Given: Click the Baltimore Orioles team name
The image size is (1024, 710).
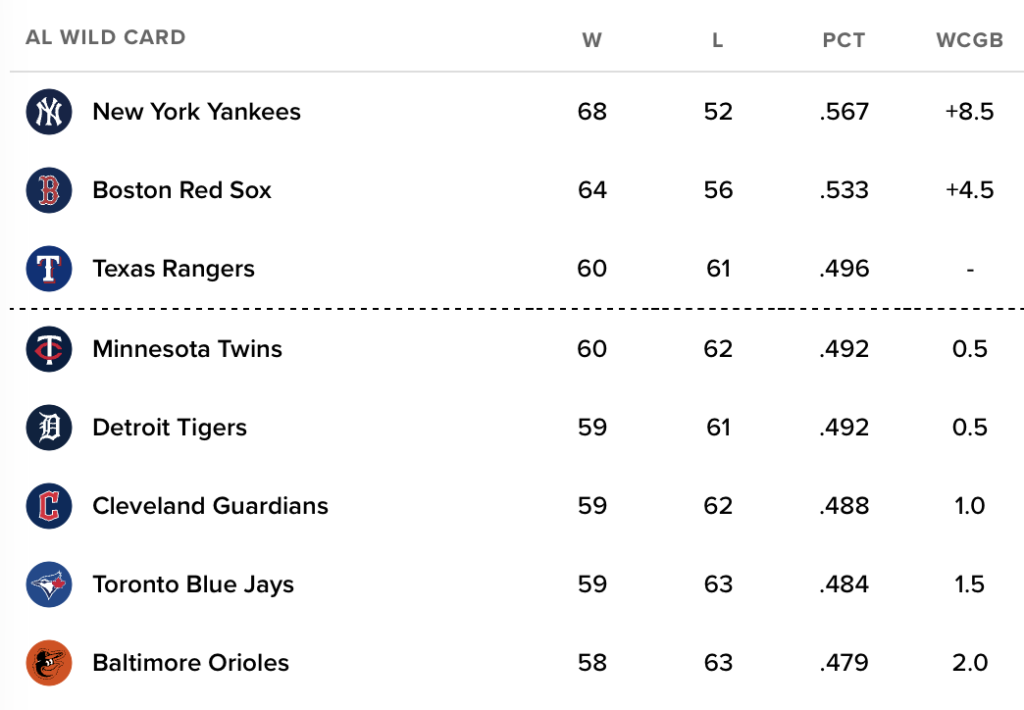Looking at the screenshot, I should coord(191,662).
